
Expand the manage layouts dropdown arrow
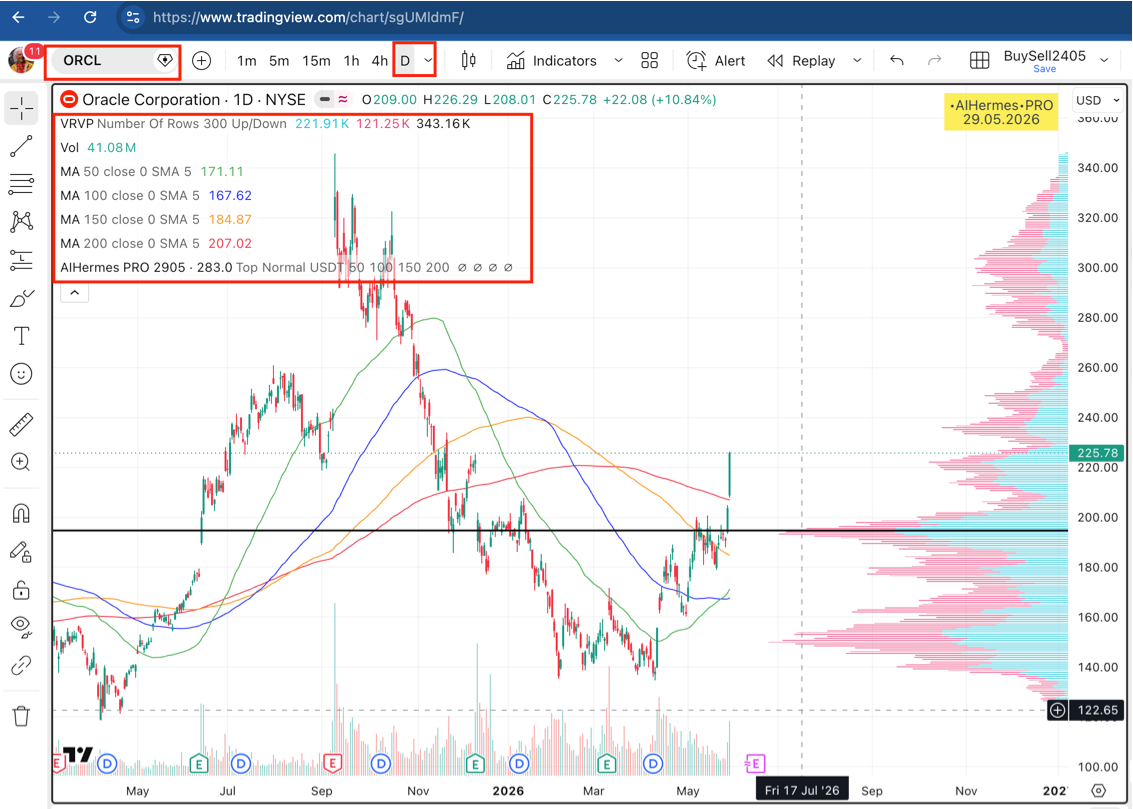tap(1103, 61)
